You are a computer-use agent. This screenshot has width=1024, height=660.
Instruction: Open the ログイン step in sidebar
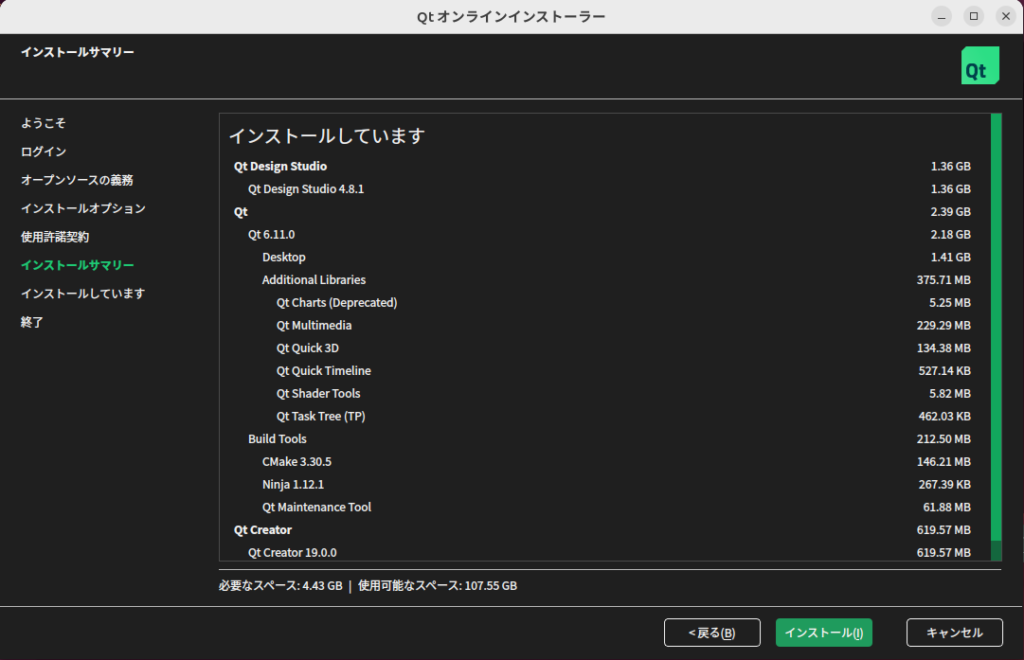click(x=43, y=152)
